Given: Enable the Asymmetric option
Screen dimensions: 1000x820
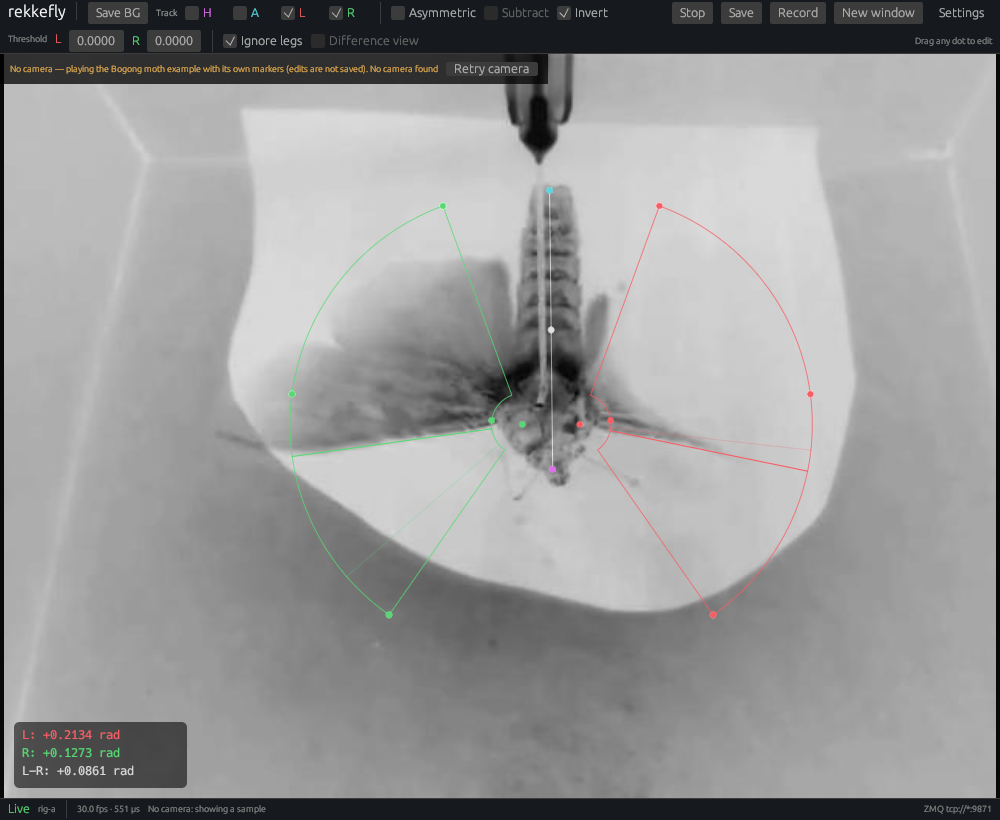Looking at the screenshot, I should coord(398,13).
